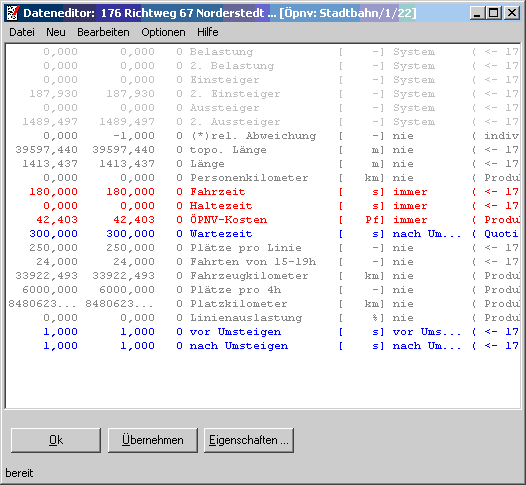Click 'System' in the Belastung row

(414, 52)
